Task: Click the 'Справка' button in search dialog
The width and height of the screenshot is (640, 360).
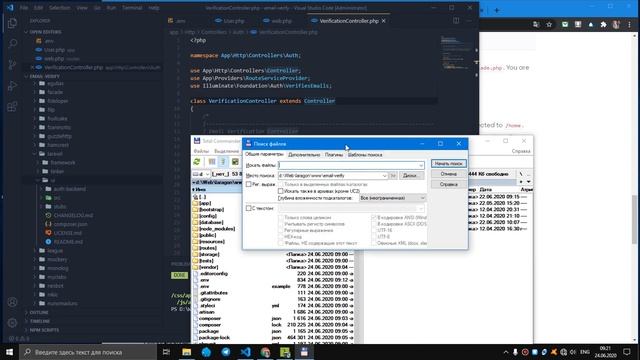Action: point(448,184)
